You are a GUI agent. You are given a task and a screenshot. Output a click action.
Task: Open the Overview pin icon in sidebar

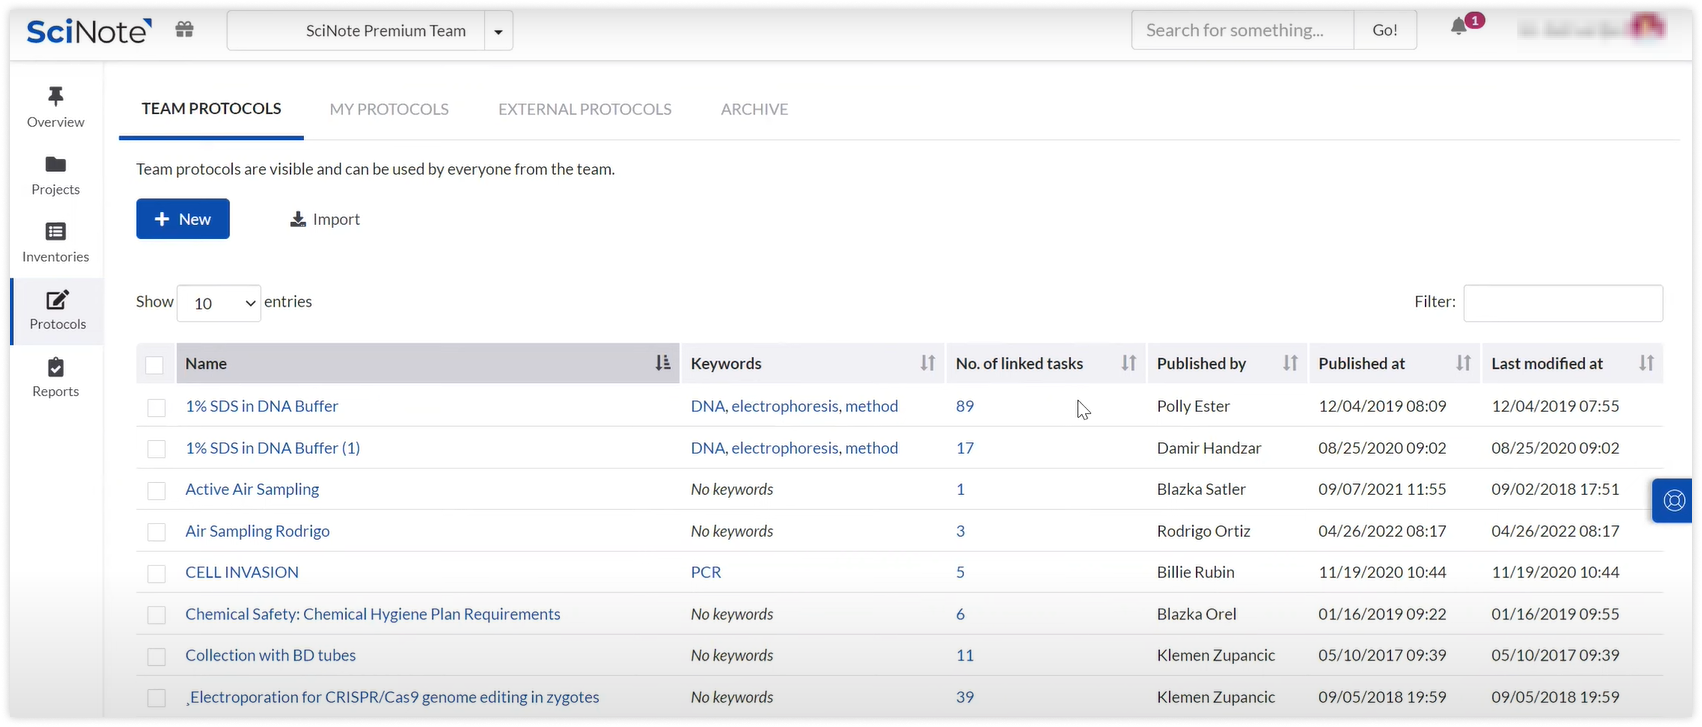56,97
